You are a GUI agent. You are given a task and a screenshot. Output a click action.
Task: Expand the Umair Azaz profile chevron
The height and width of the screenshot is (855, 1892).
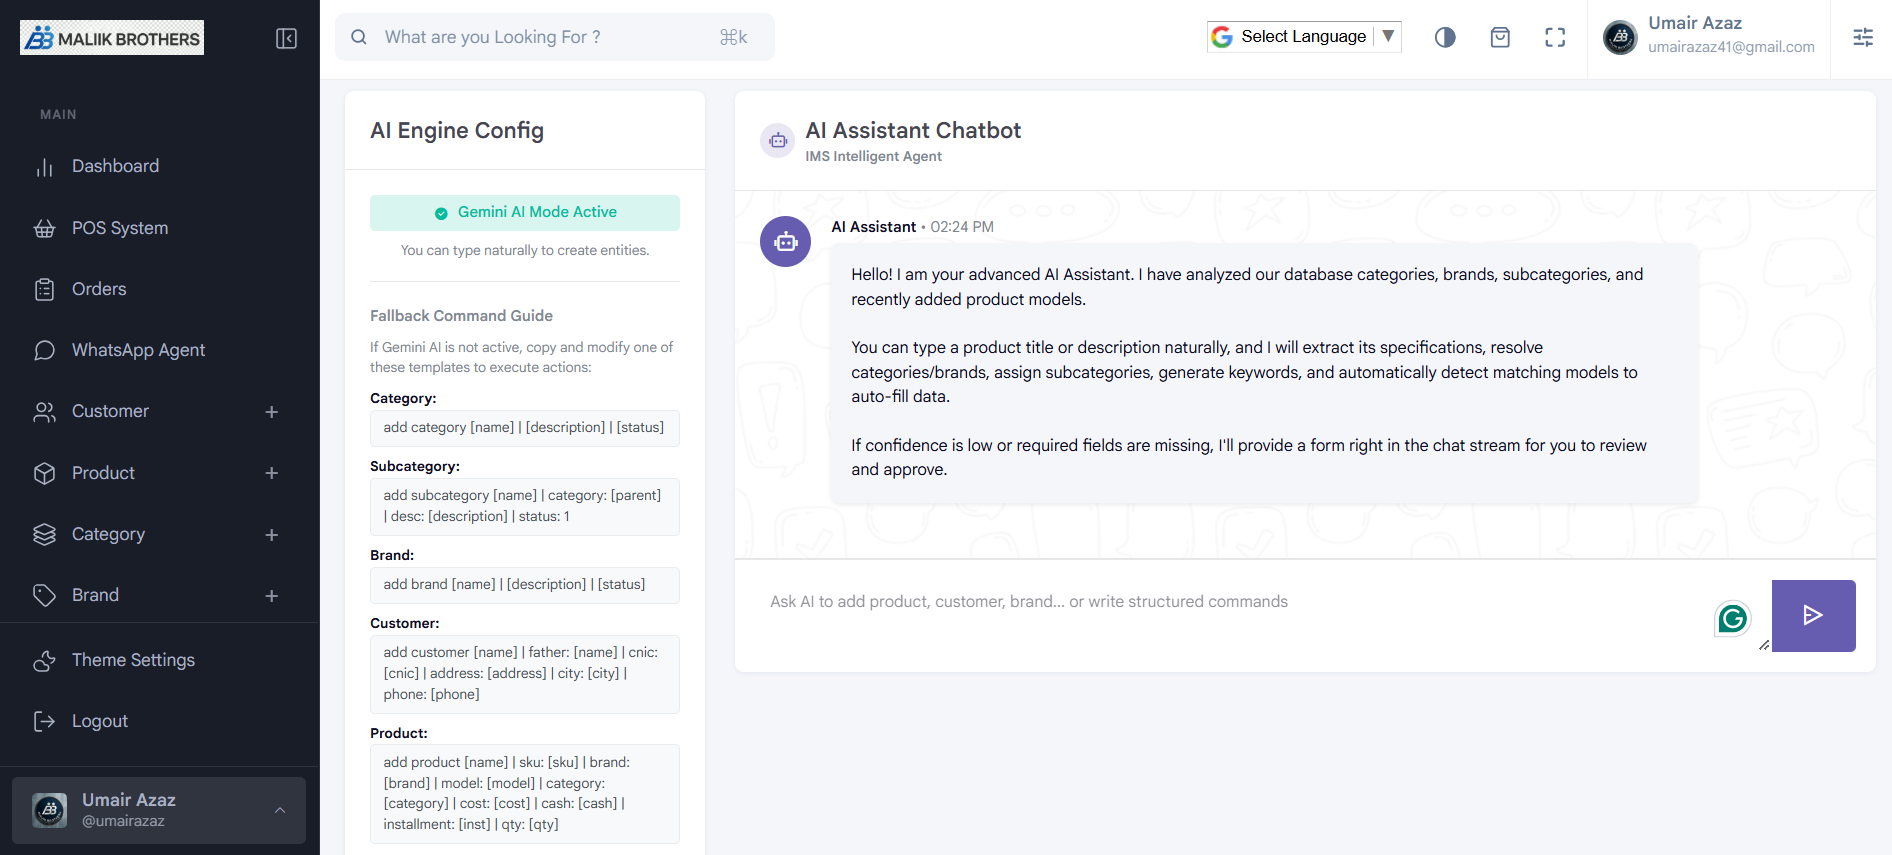tap(280, 810)
